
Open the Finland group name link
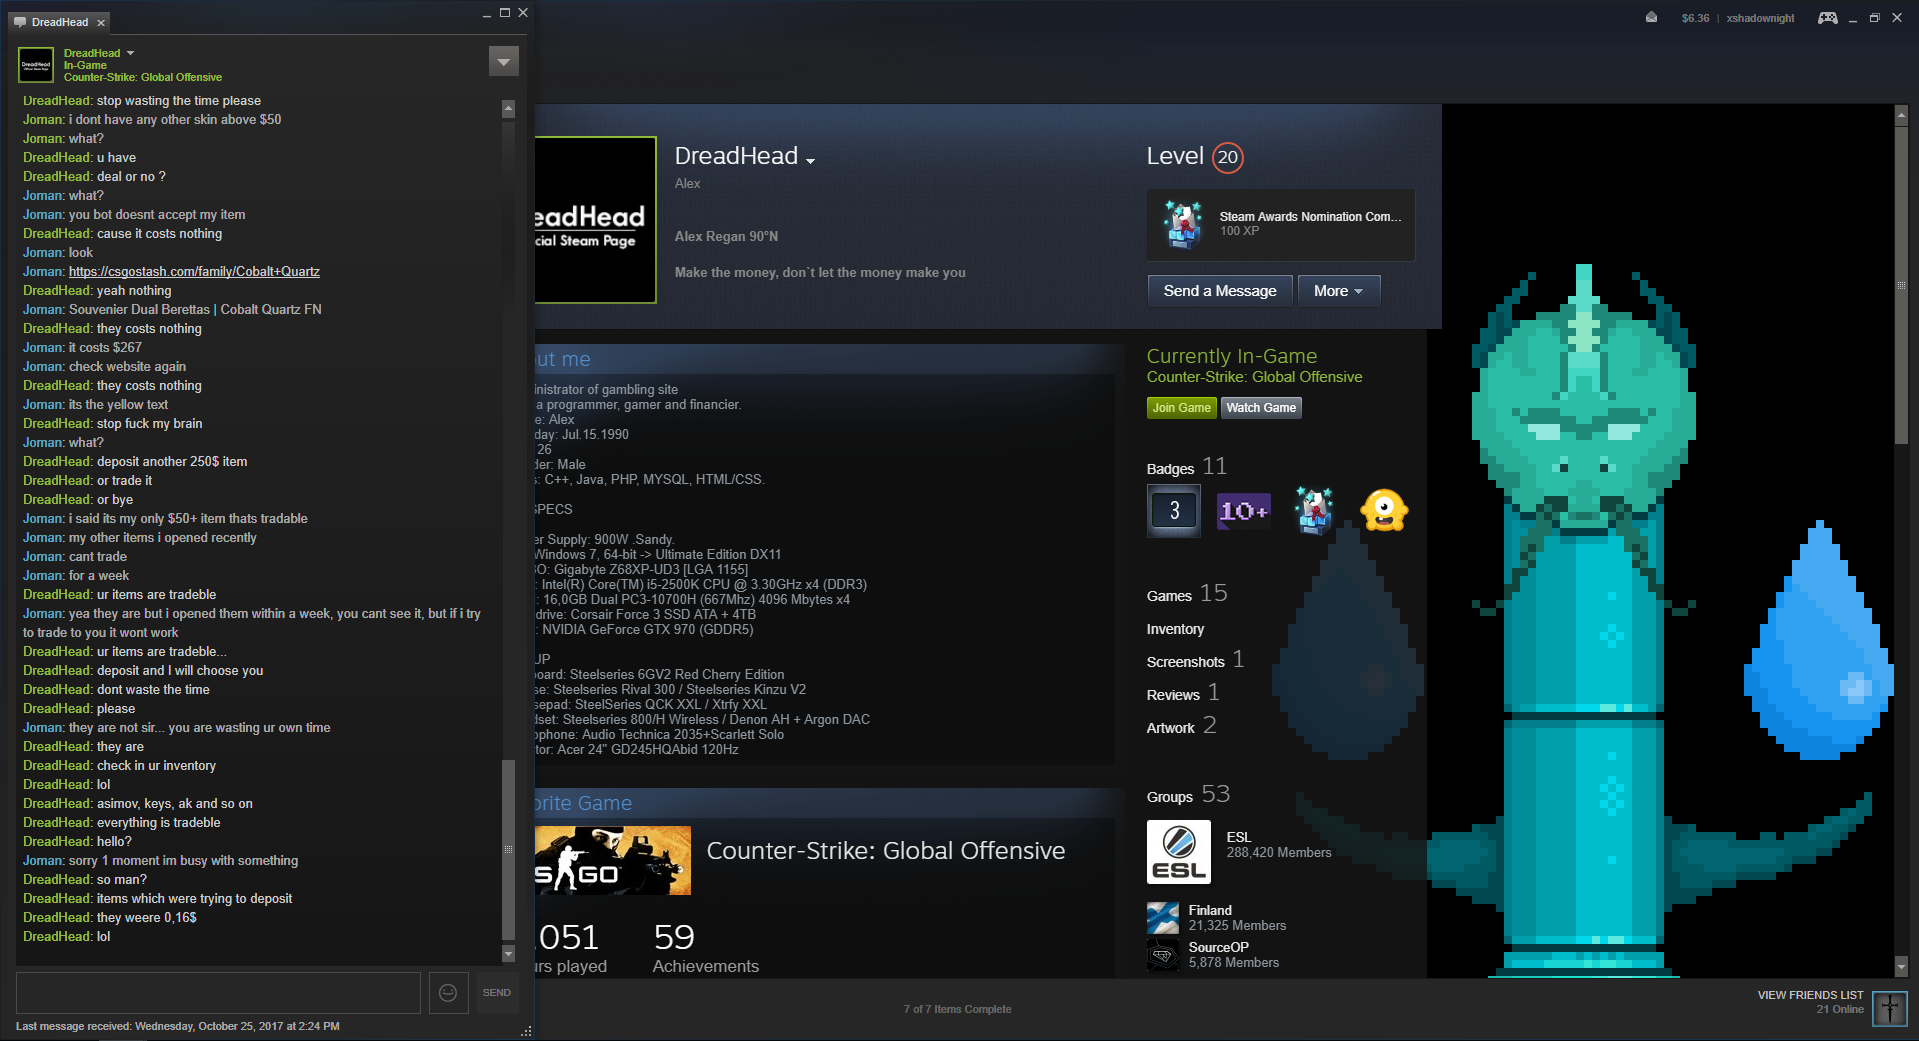1210,910
